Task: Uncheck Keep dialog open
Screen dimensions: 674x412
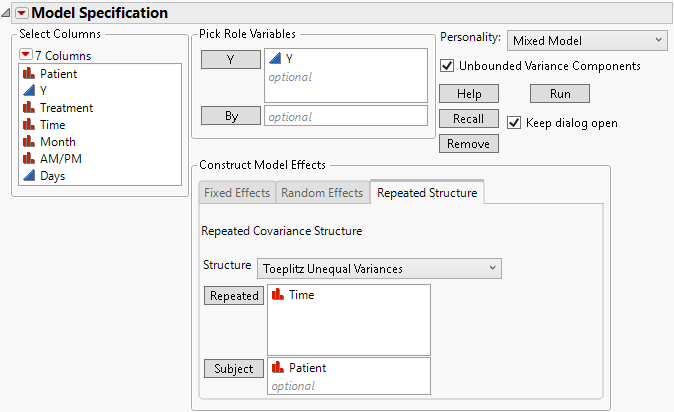Action: click(514, 123)
